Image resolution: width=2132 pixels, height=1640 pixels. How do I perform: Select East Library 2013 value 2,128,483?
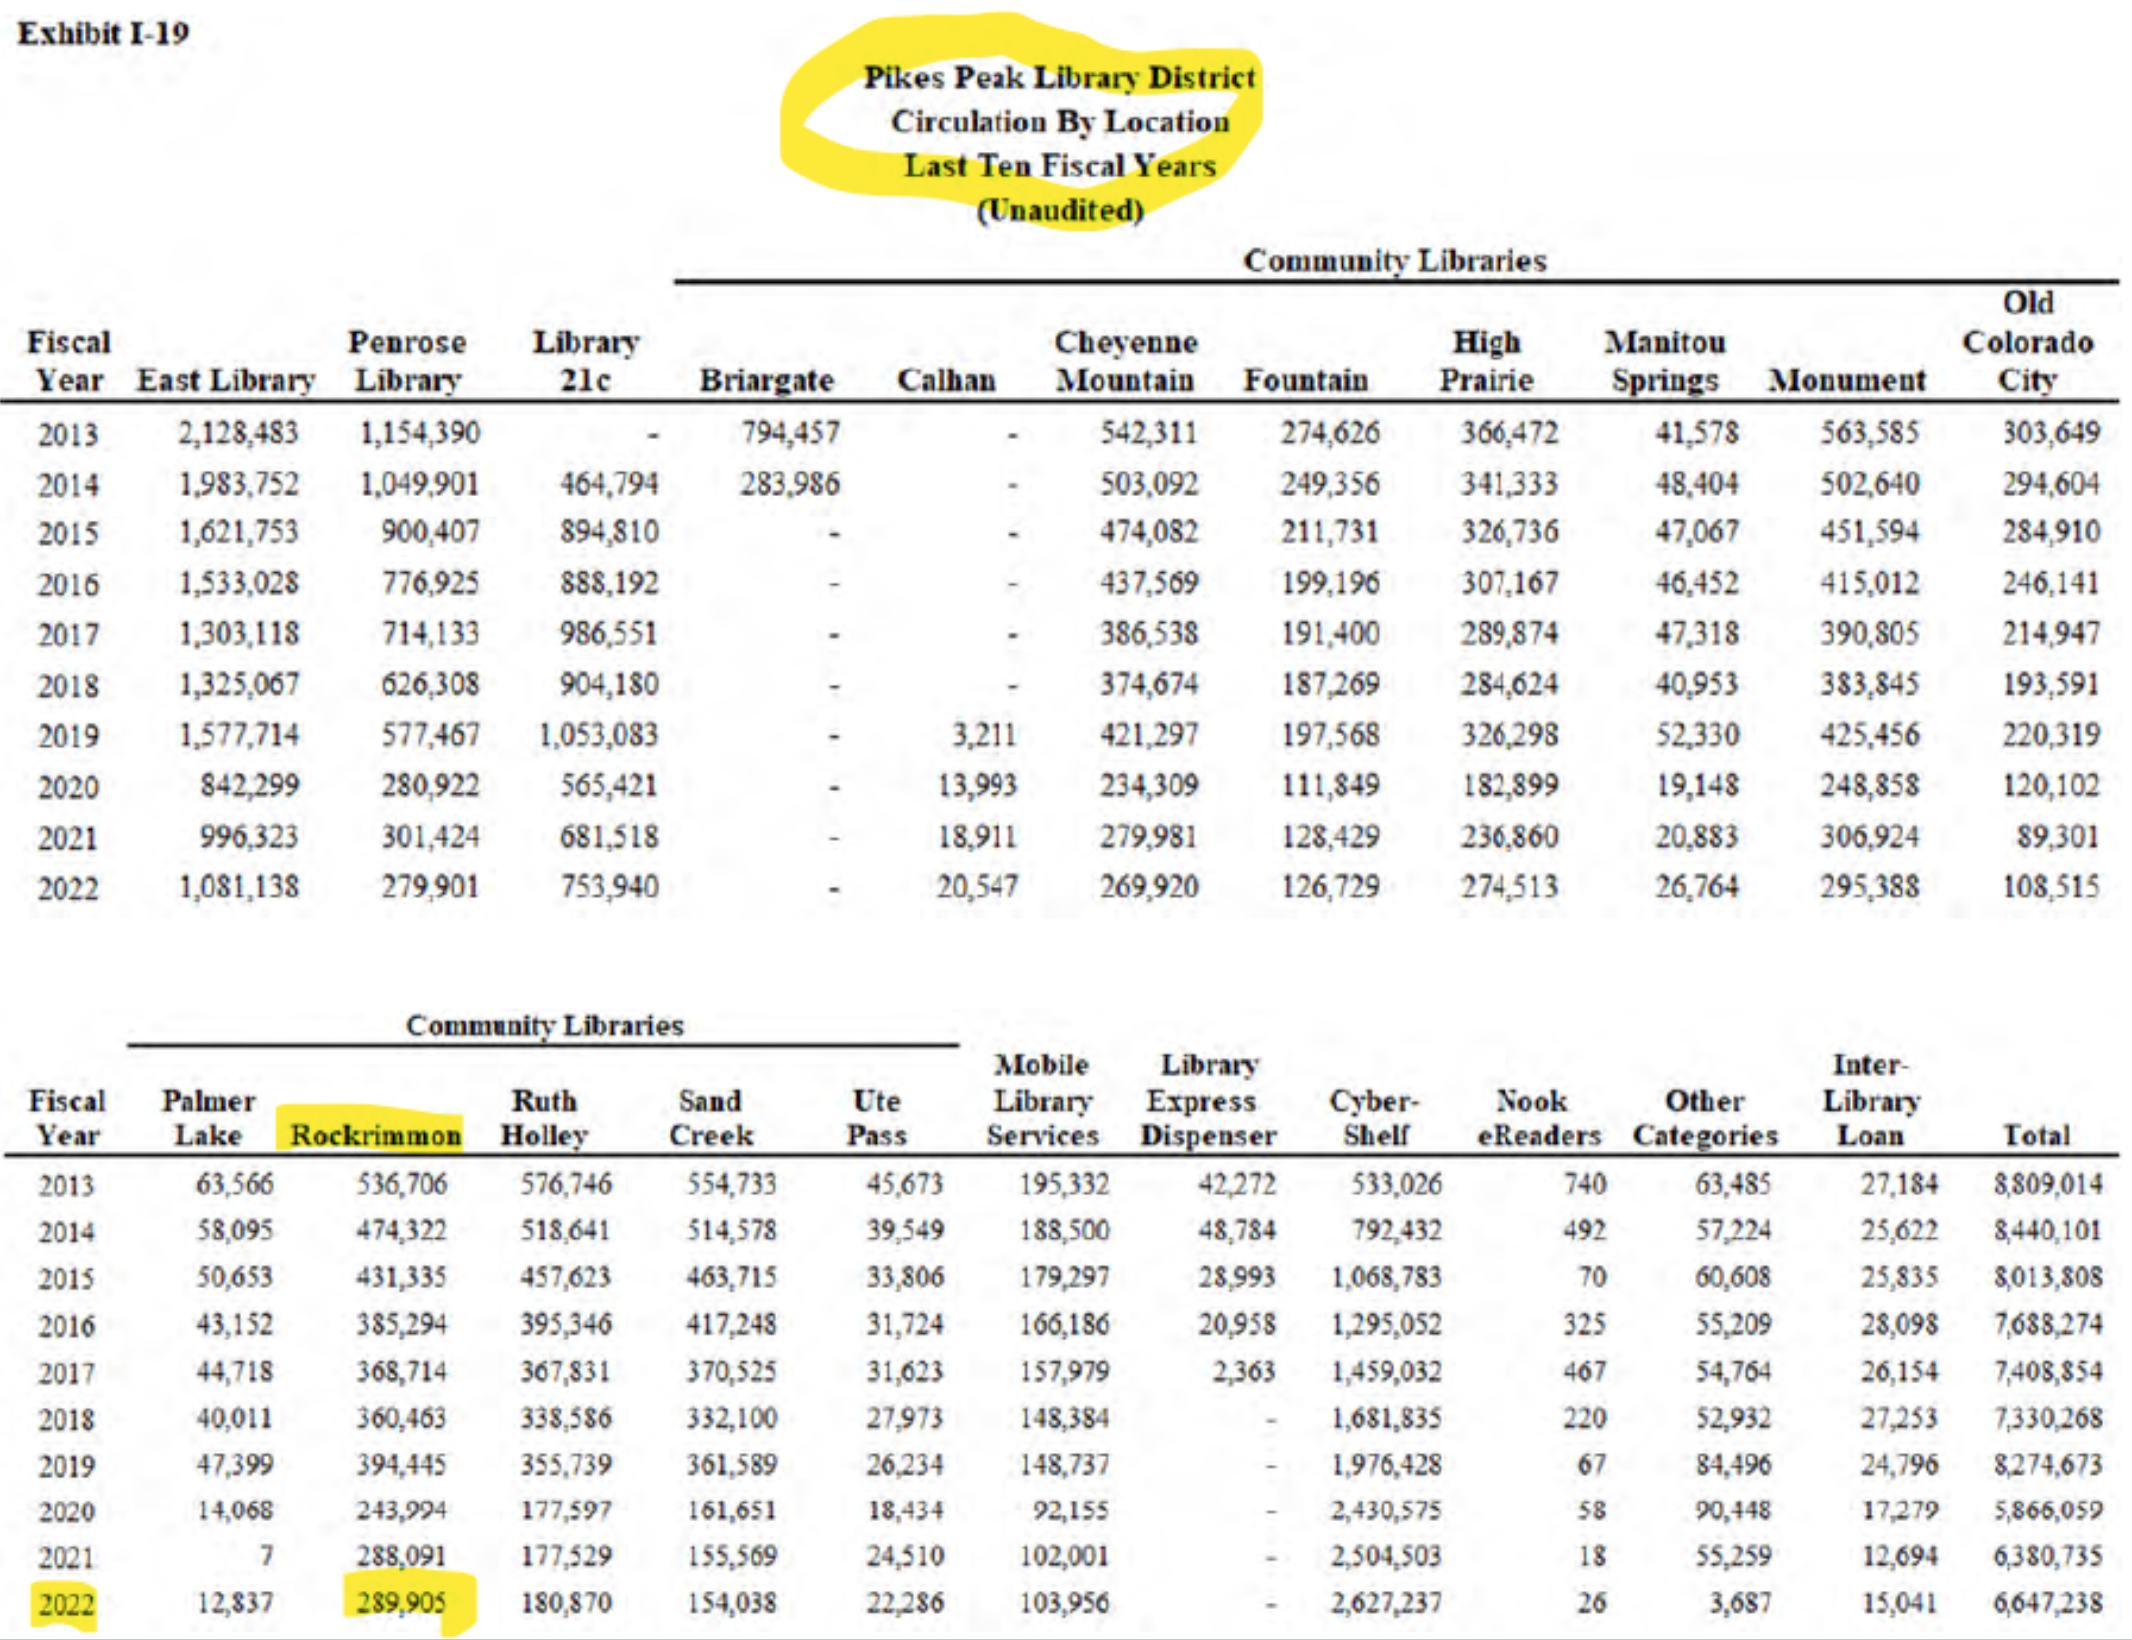click(x=238, y=433)
